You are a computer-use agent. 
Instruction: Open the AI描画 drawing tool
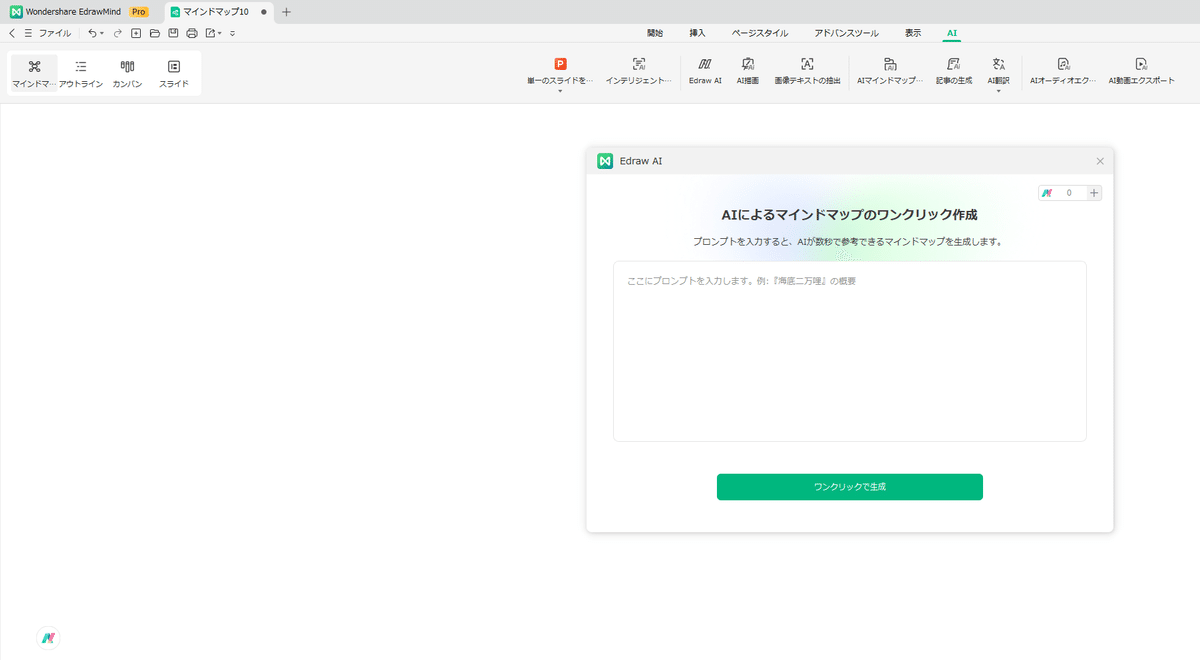(748, 70)
